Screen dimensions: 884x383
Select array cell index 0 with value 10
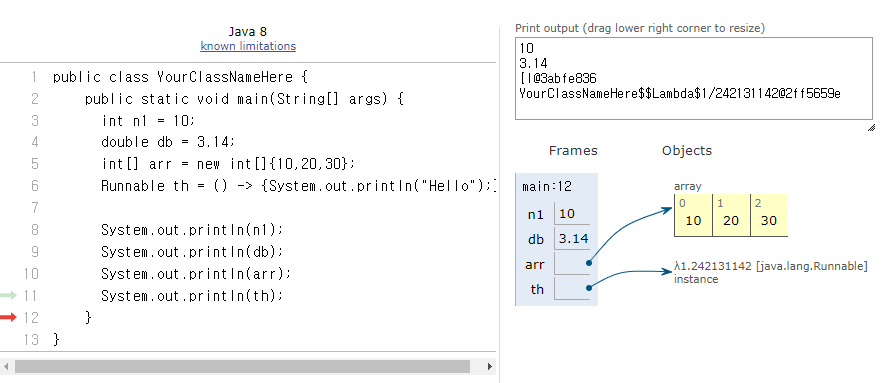pyautogui.click(x=693, y=215)
